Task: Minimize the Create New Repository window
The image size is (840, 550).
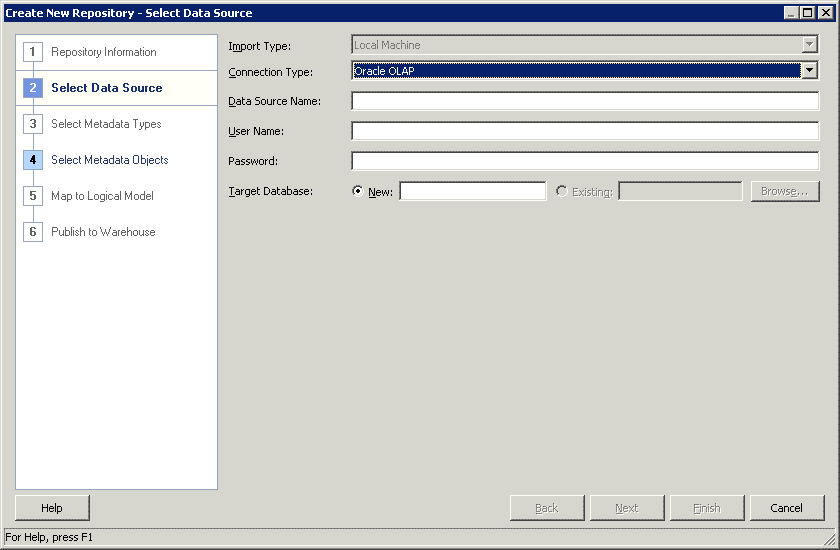Action: pos(791,13)
